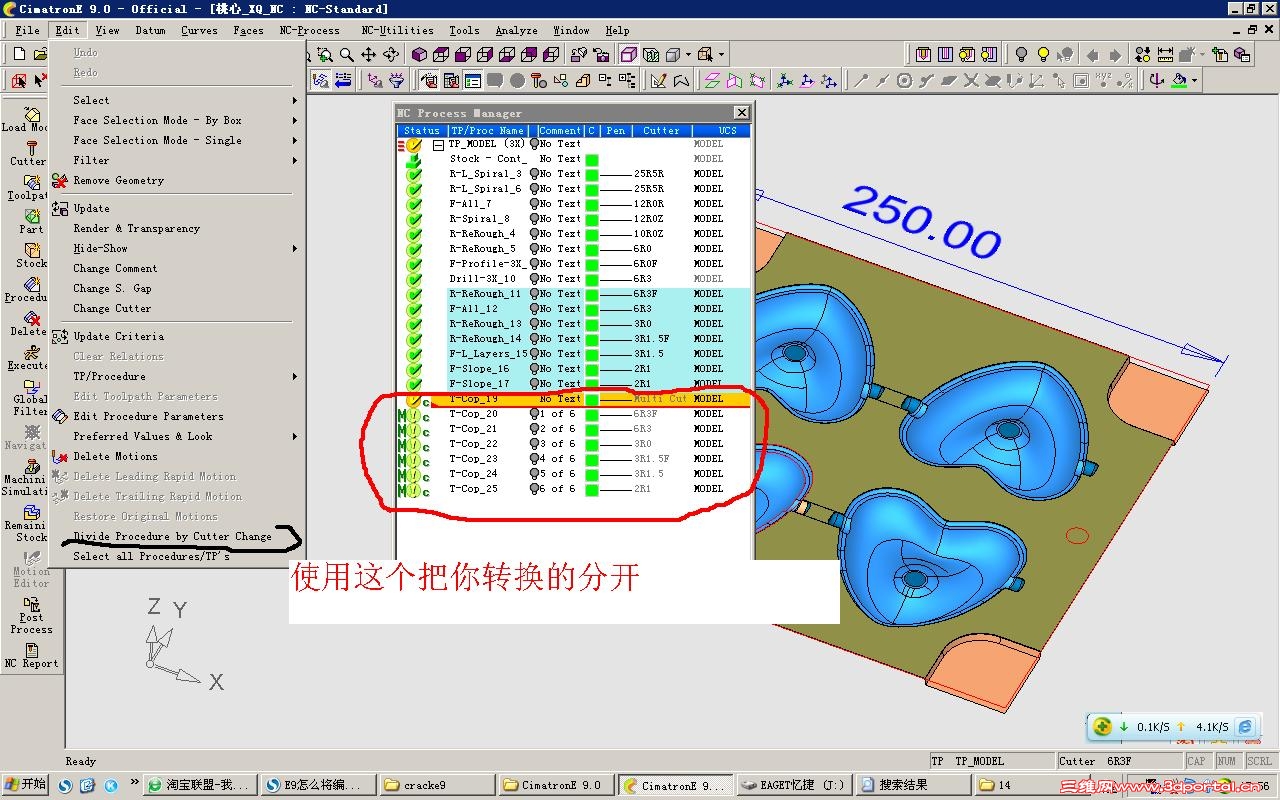Click the circle sketch tool icon
Image resolution: width=1280 pixels, height=800 pixels.
click(904, 81)
